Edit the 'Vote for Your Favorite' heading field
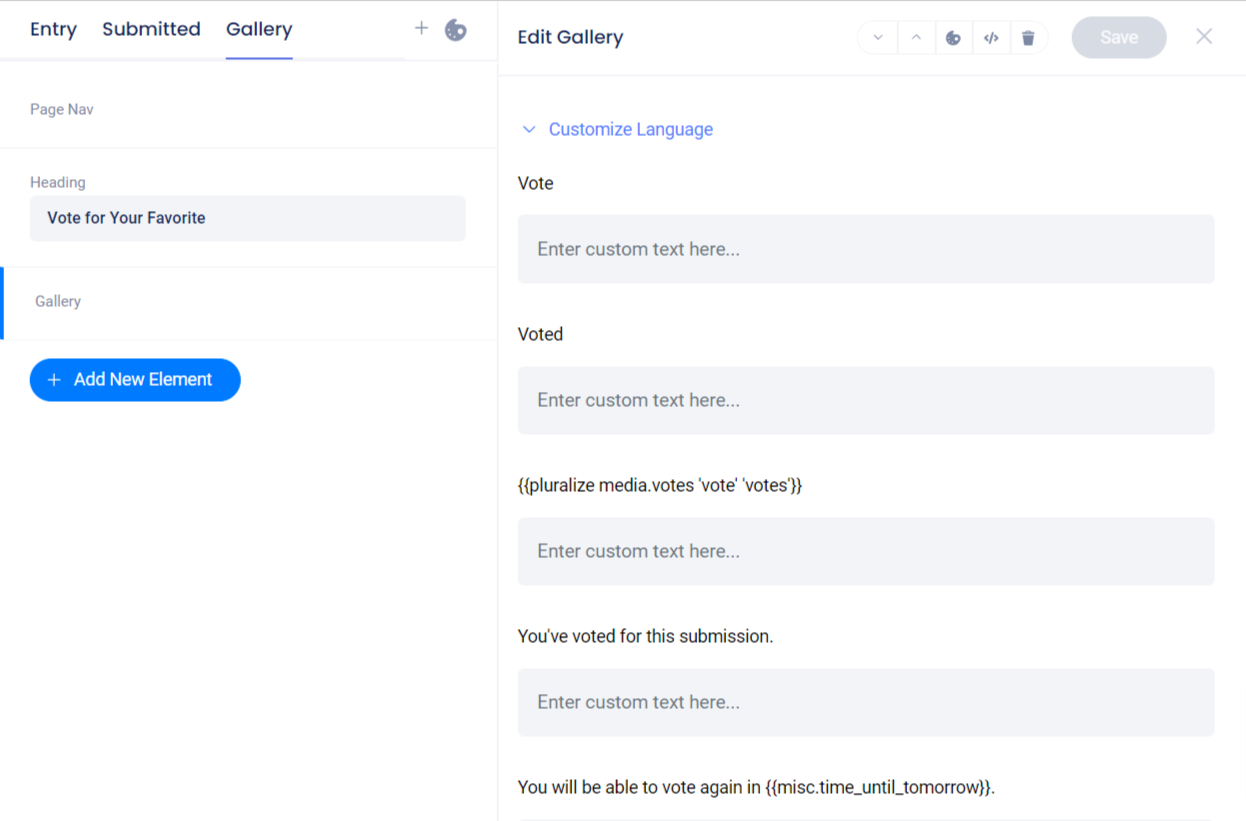Screen dimensions: 1246x821 (247, 218)
